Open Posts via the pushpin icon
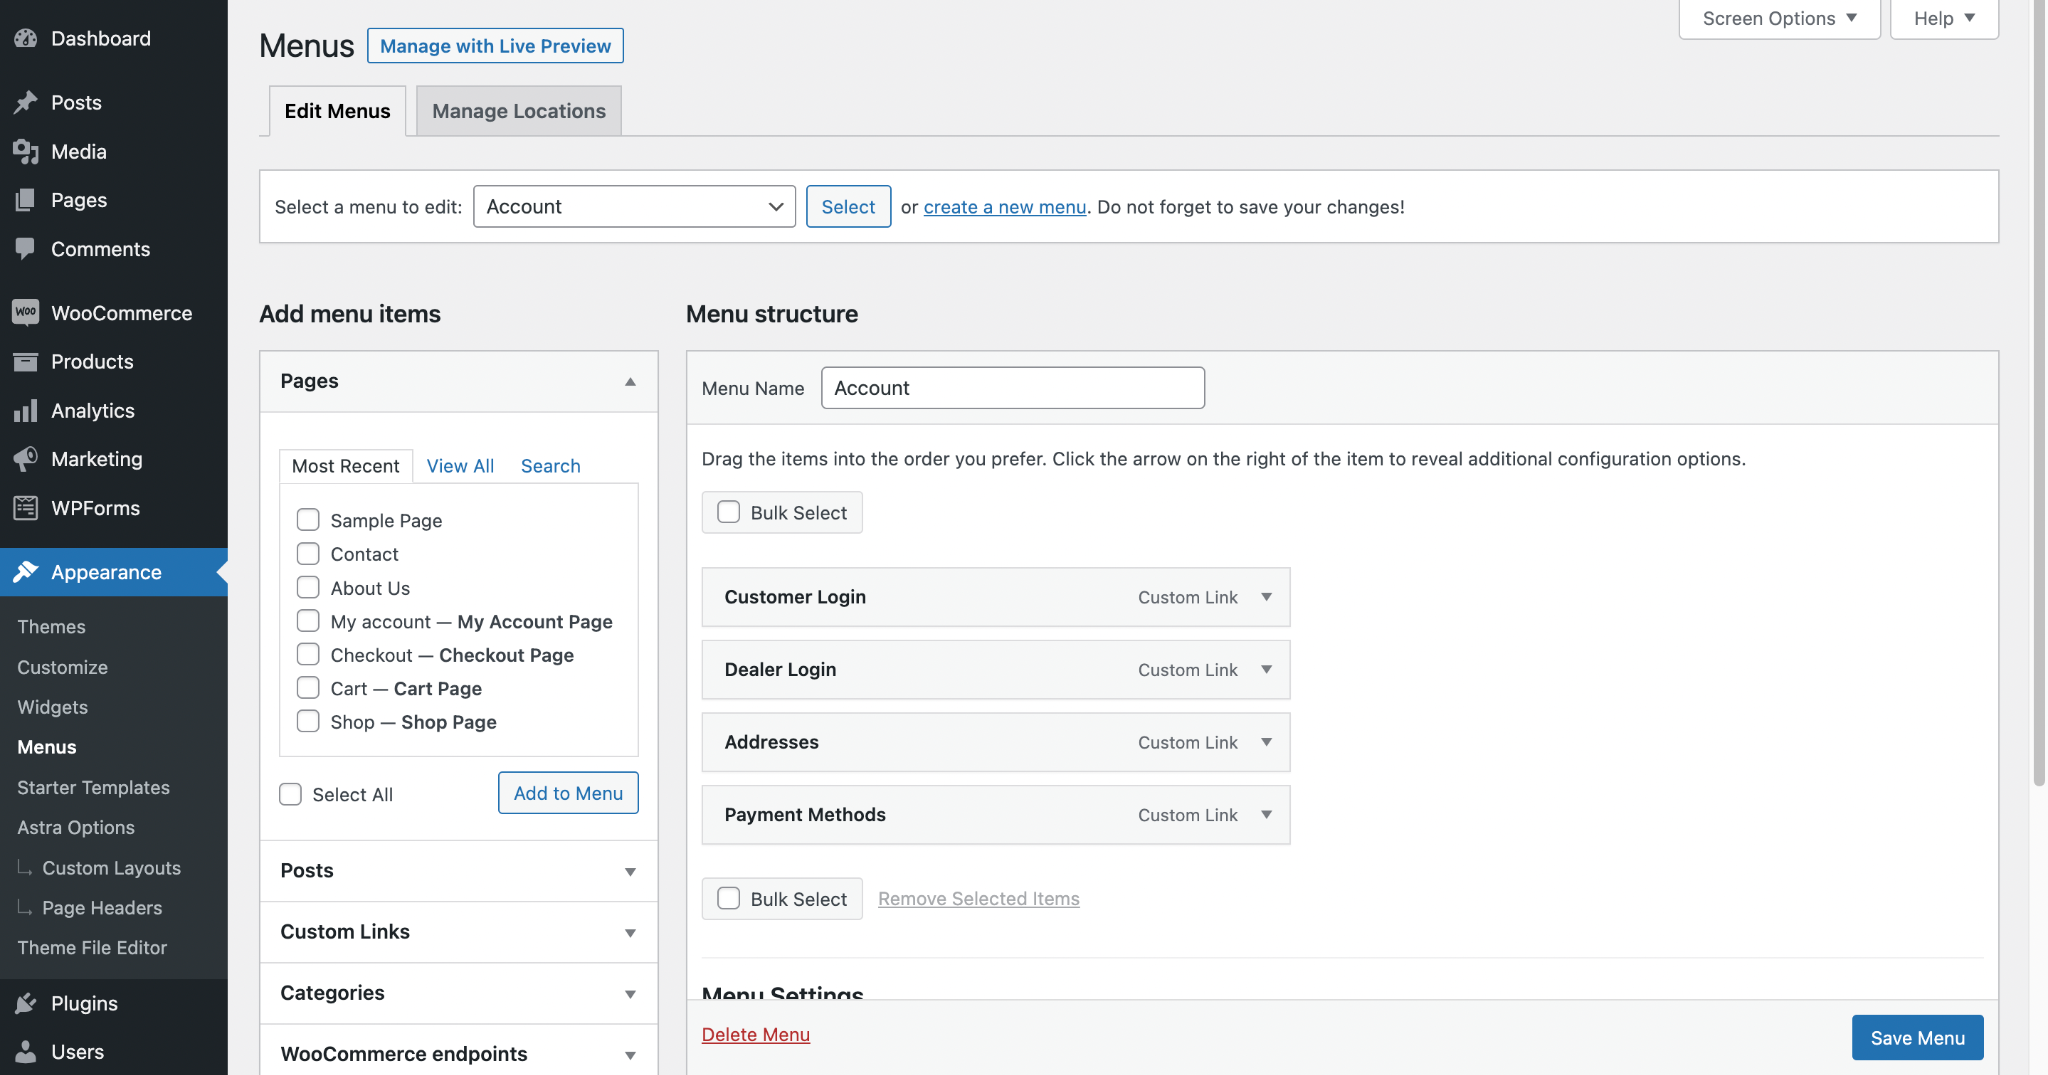The height and width of the screenshot is (1075, 2048). (26, 103)
